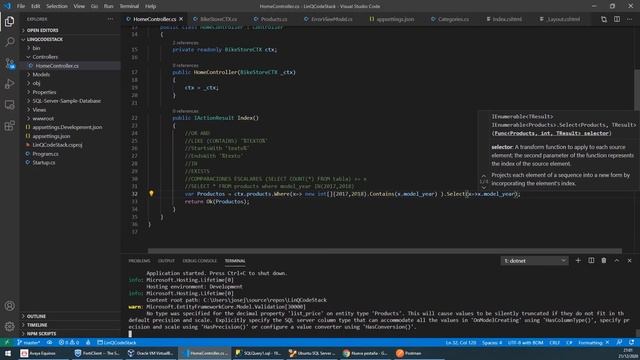The height and width of the screenshot is (360, 640).
Task: Open the Selection menu
Action: (57, 6)
